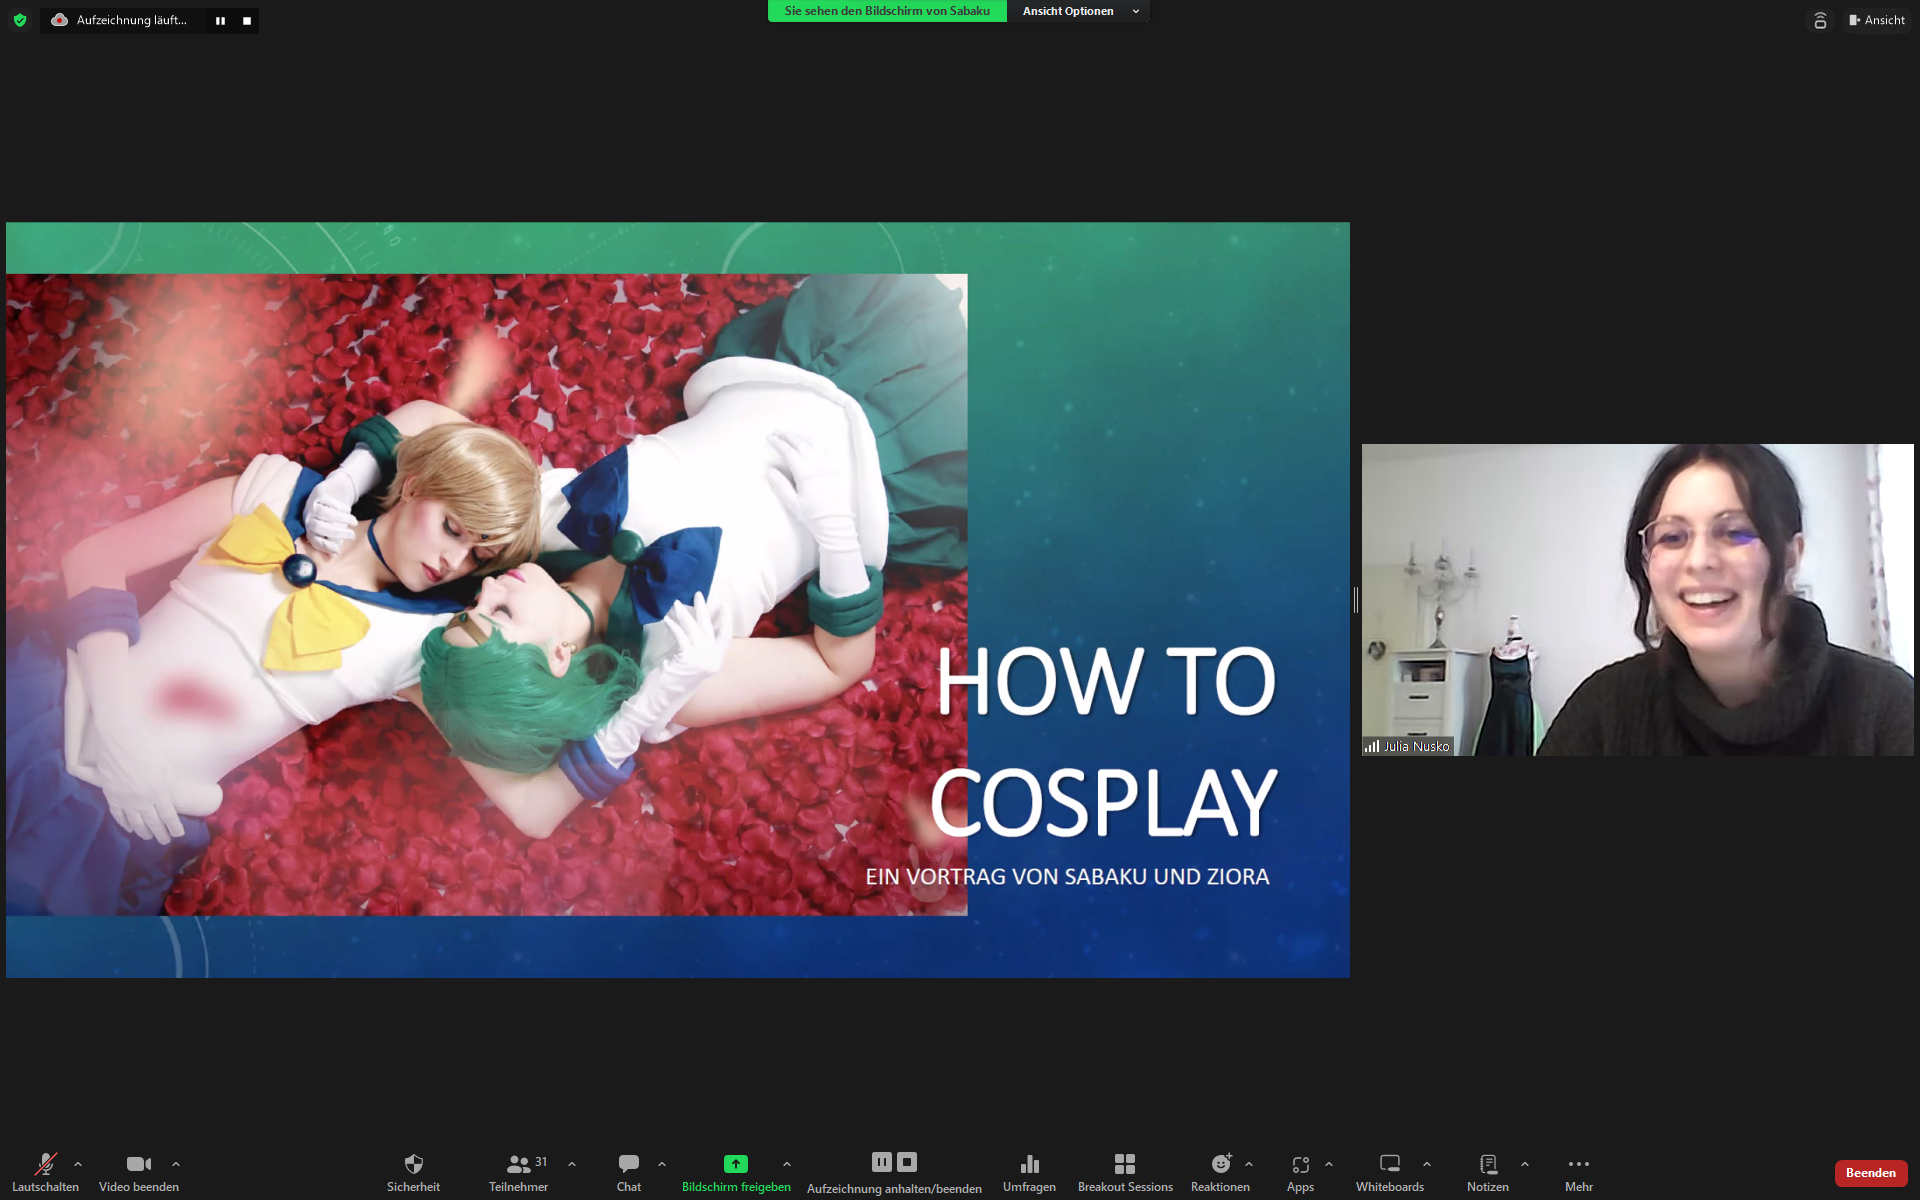The height and width of the screenshot is (1200, 1920).
Task: Click the lock icon near Ansicht
Action: point(1820,20)
